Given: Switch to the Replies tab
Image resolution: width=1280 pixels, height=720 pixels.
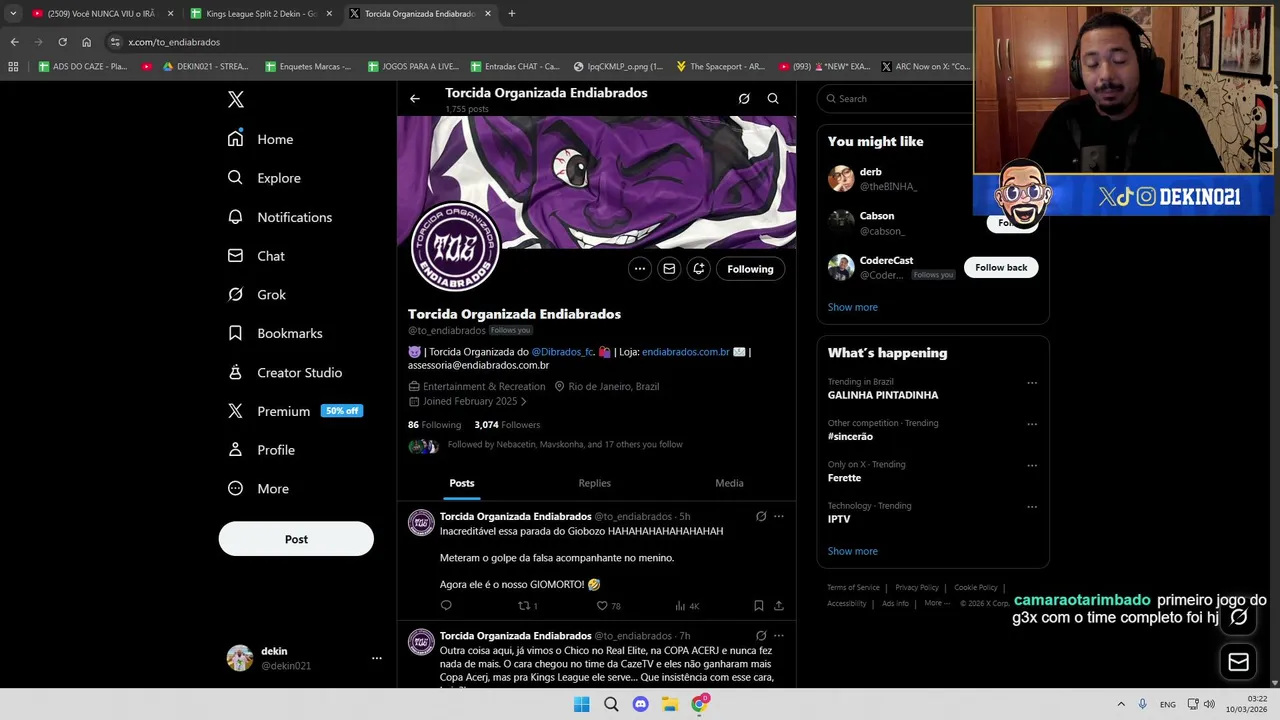Looking at the screenshot, I should (594, 483).
